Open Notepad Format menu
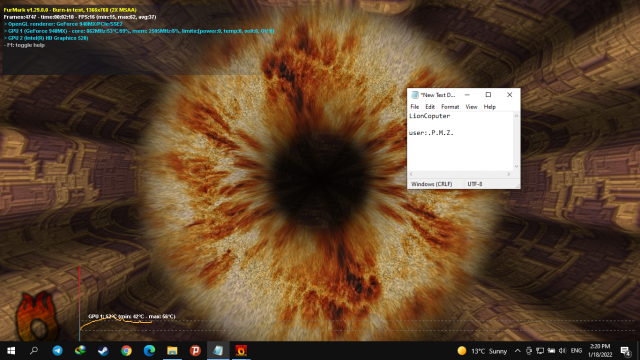This screenshot has width=640, height=360. pos(450,107)
